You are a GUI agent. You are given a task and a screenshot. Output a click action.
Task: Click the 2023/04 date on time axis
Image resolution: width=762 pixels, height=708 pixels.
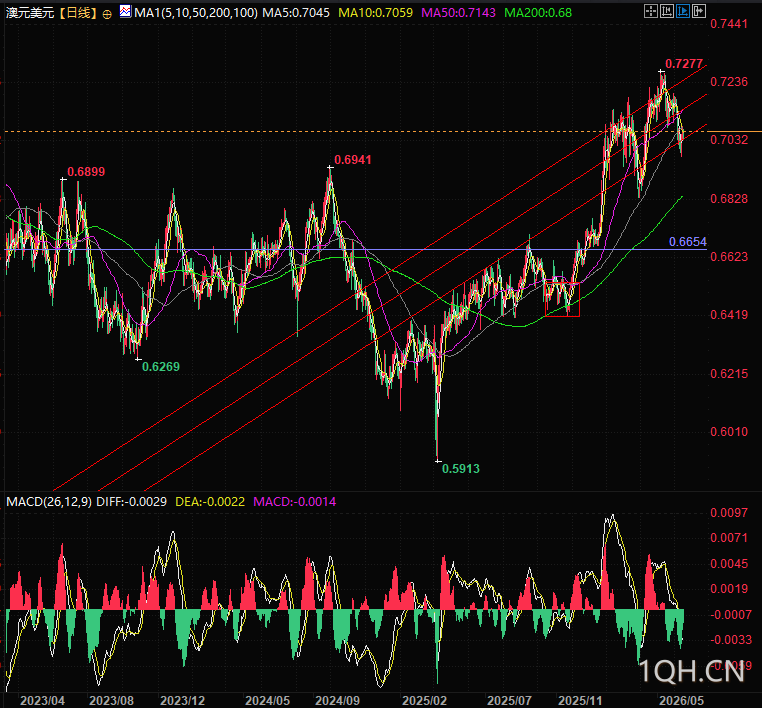click(x=42, y=701)
